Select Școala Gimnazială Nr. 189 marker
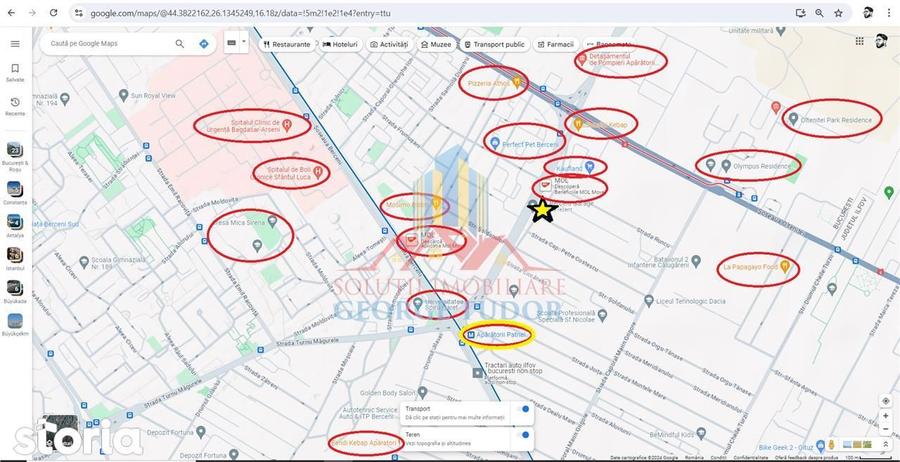The image size is (900, 462). click(x=84, y=262)
